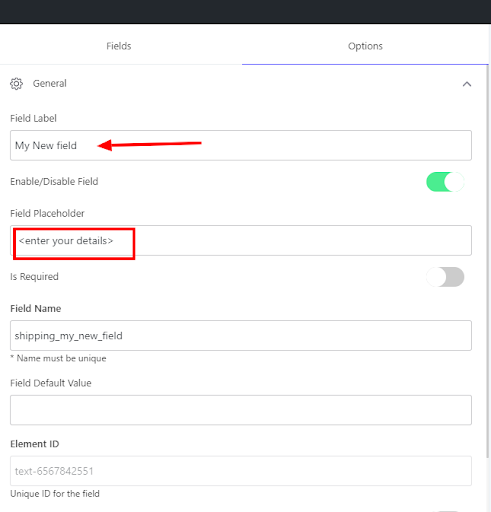491x512 pixels.
Task: Click the 'Field Label' caption text
Action: click(33, 118)
